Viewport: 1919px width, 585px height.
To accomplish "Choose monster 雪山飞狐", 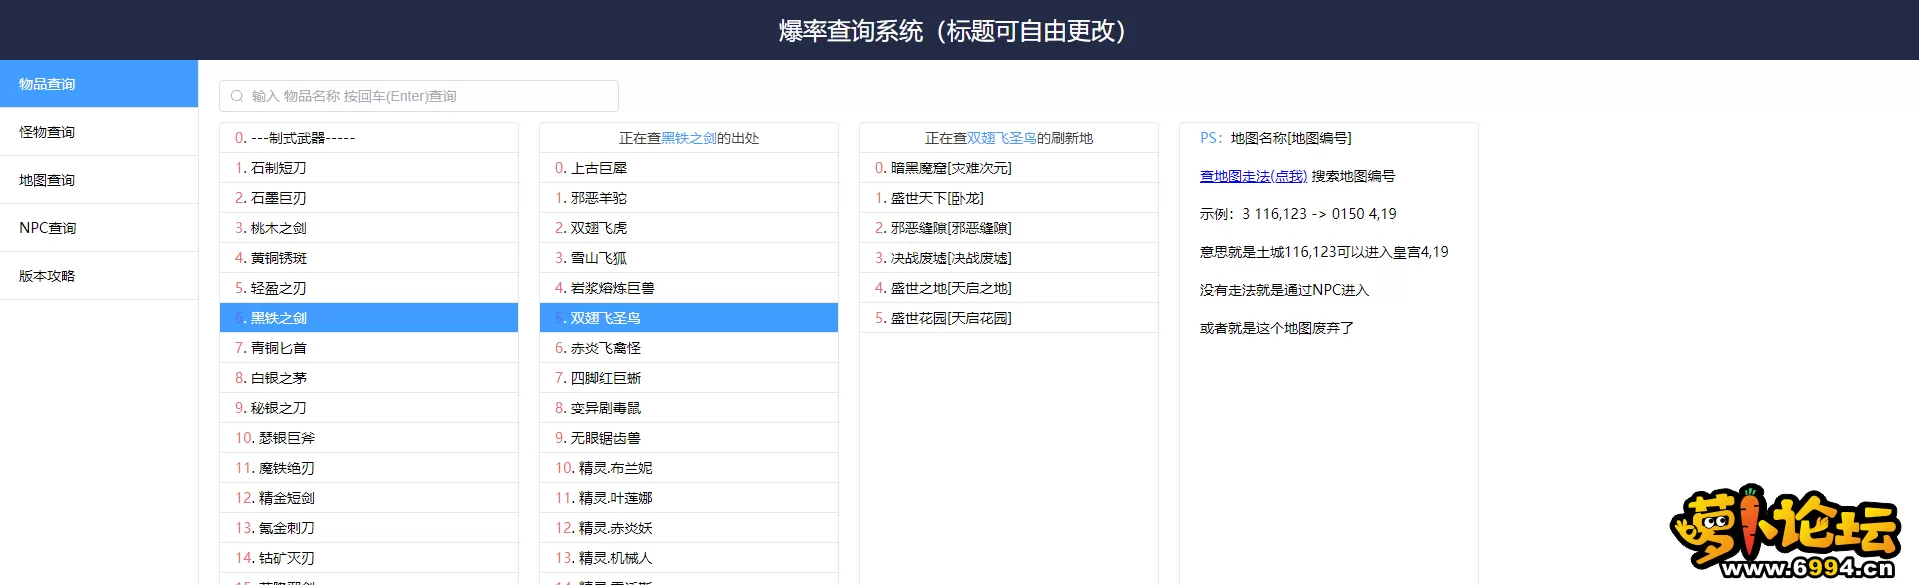I will [x=598, y=258].
